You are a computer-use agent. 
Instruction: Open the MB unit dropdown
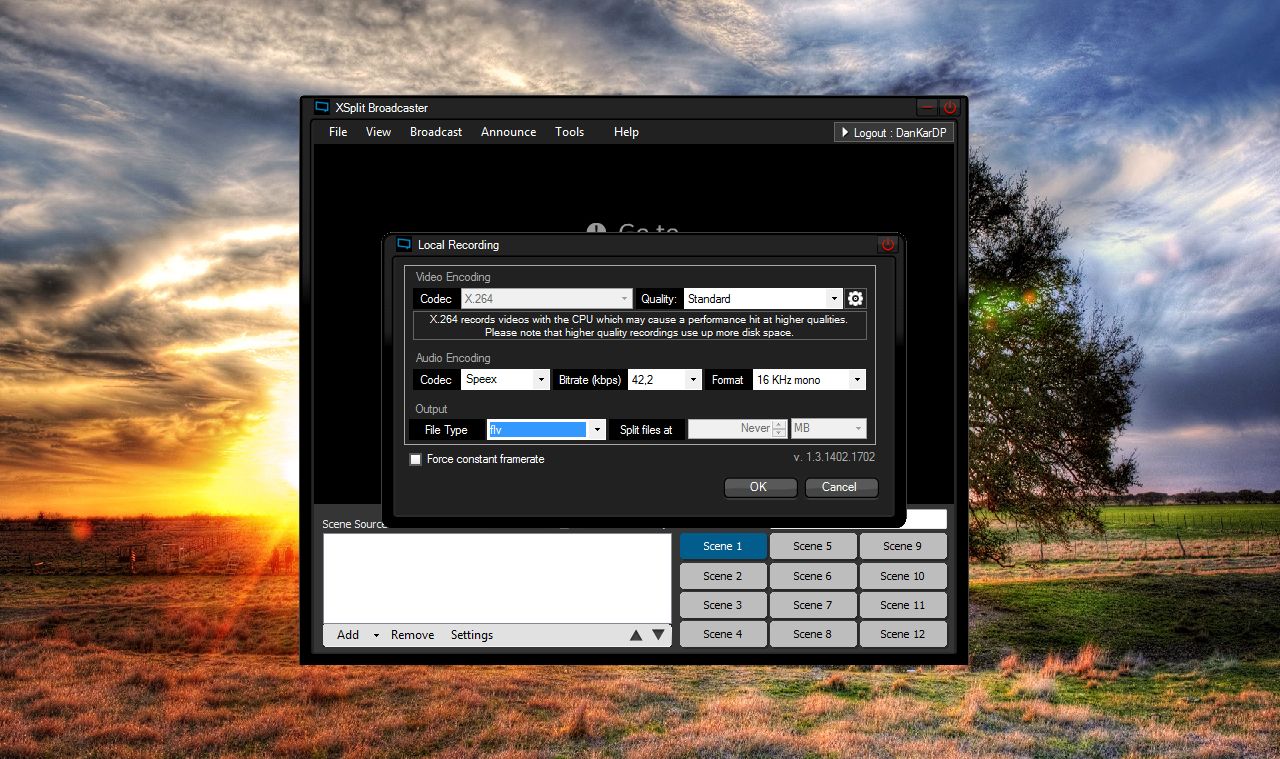[828, 428]
